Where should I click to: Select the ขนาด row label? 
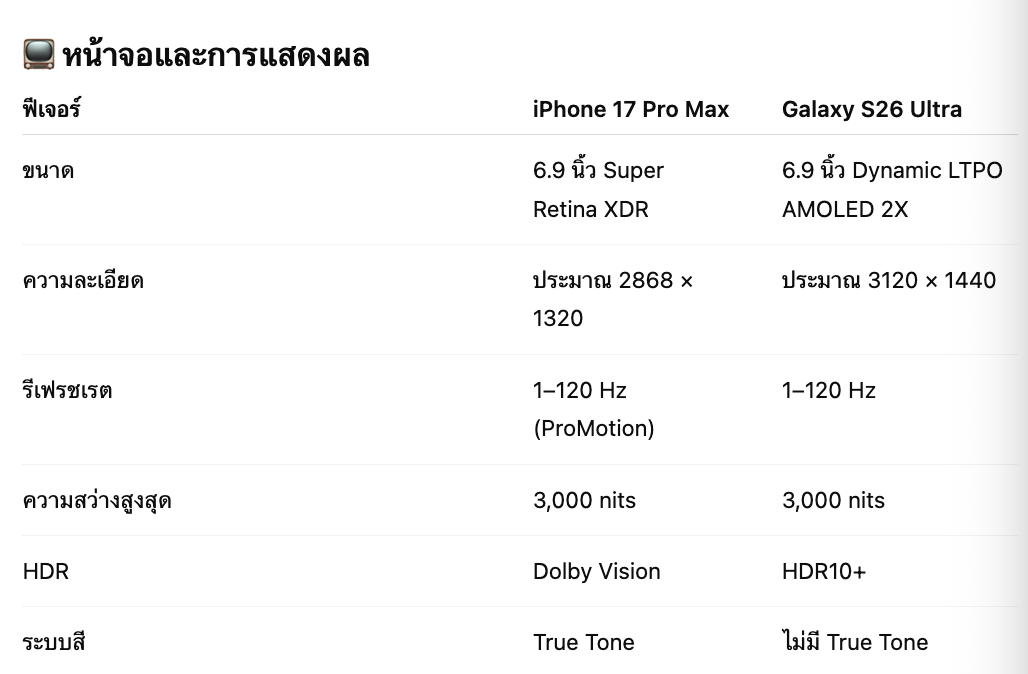[48, 171]
